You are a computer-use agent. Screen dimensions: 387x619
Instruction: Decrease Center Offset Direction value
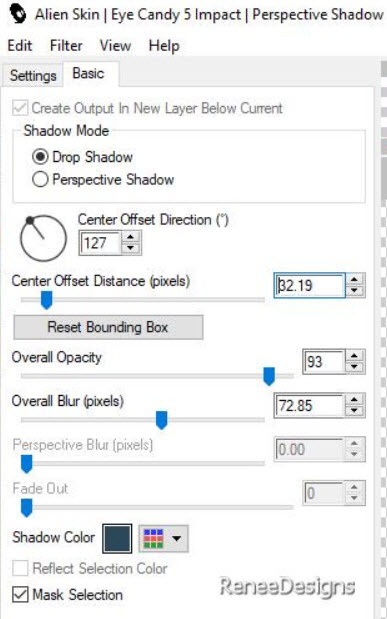[x=131, y=248]
